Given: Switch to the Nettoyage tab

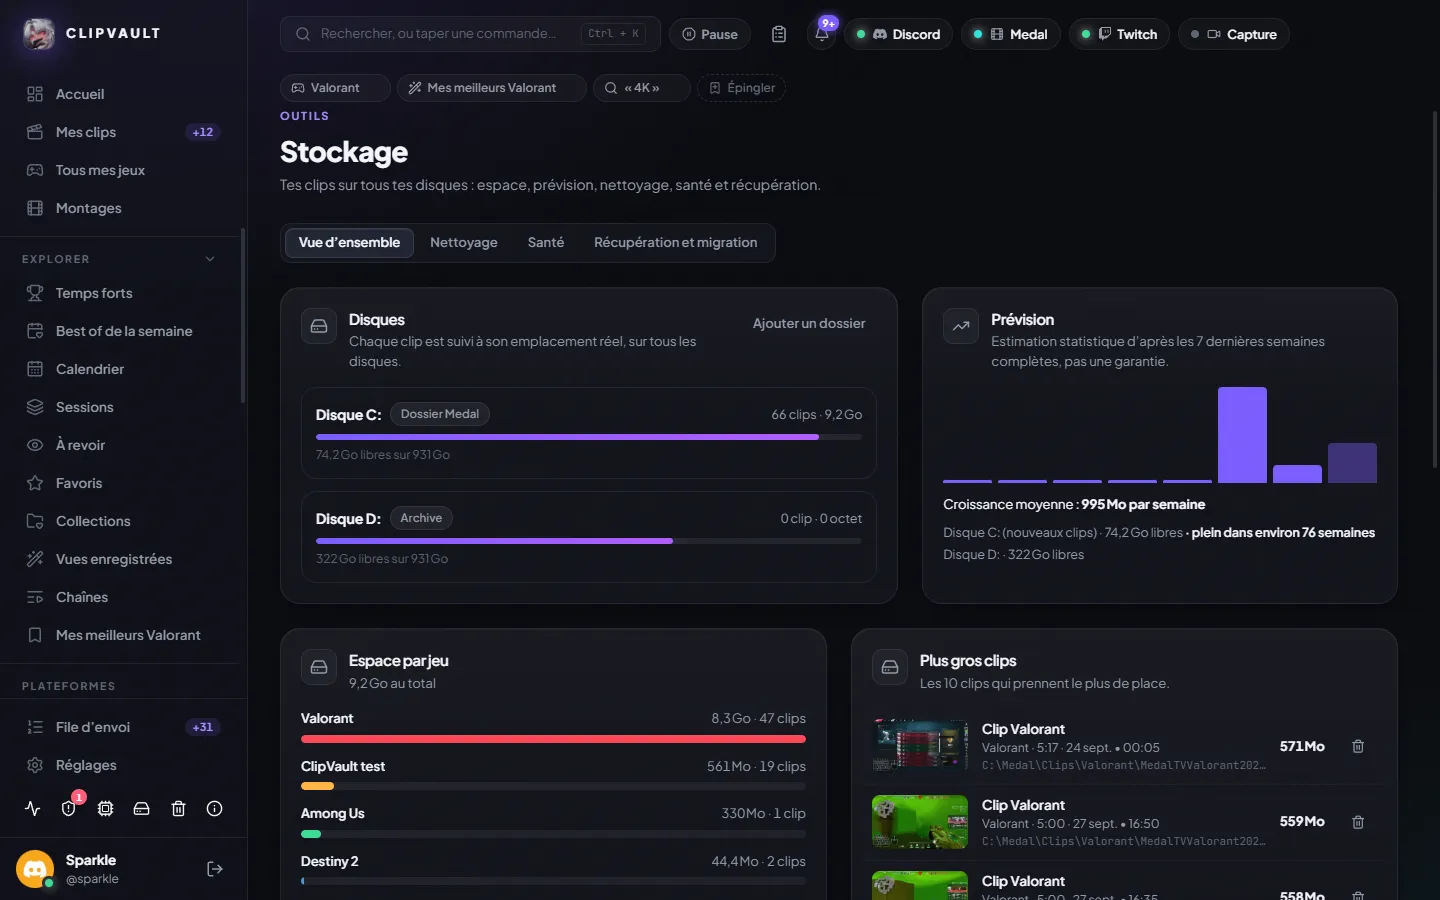Looking at the screenshot, I should (x=464, y=243).
